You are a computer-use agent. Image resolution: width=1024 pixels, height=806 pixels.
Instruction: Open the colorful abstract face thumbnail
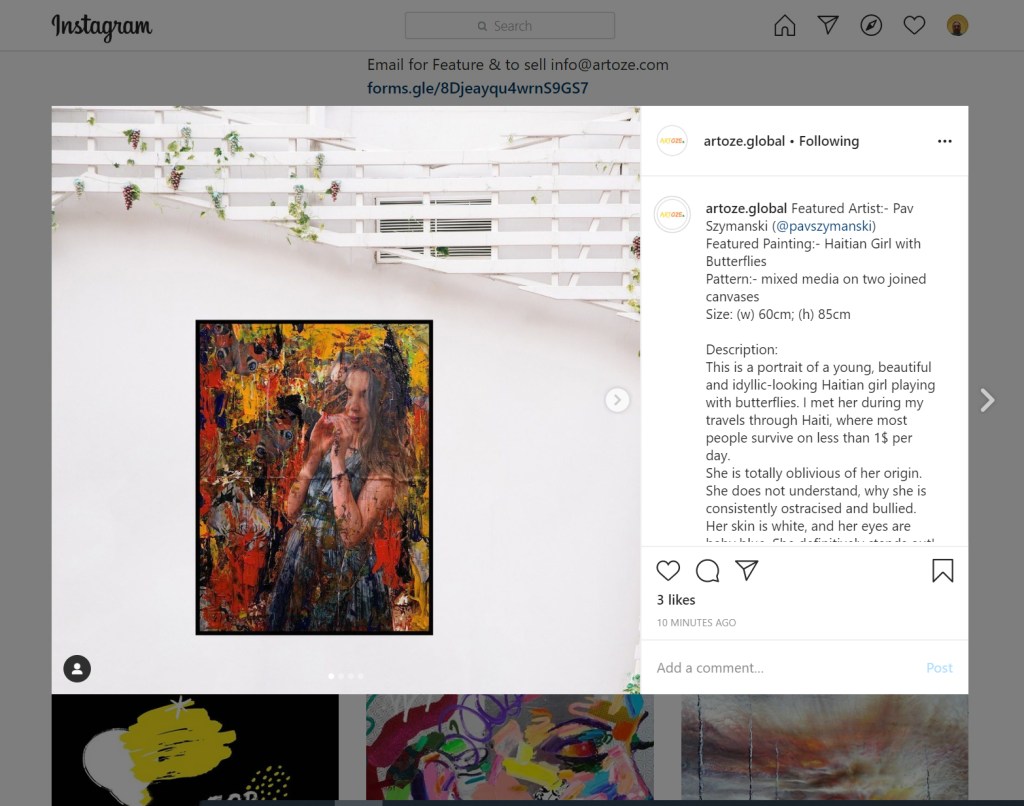pyautogui.click(x=510, y=748)
